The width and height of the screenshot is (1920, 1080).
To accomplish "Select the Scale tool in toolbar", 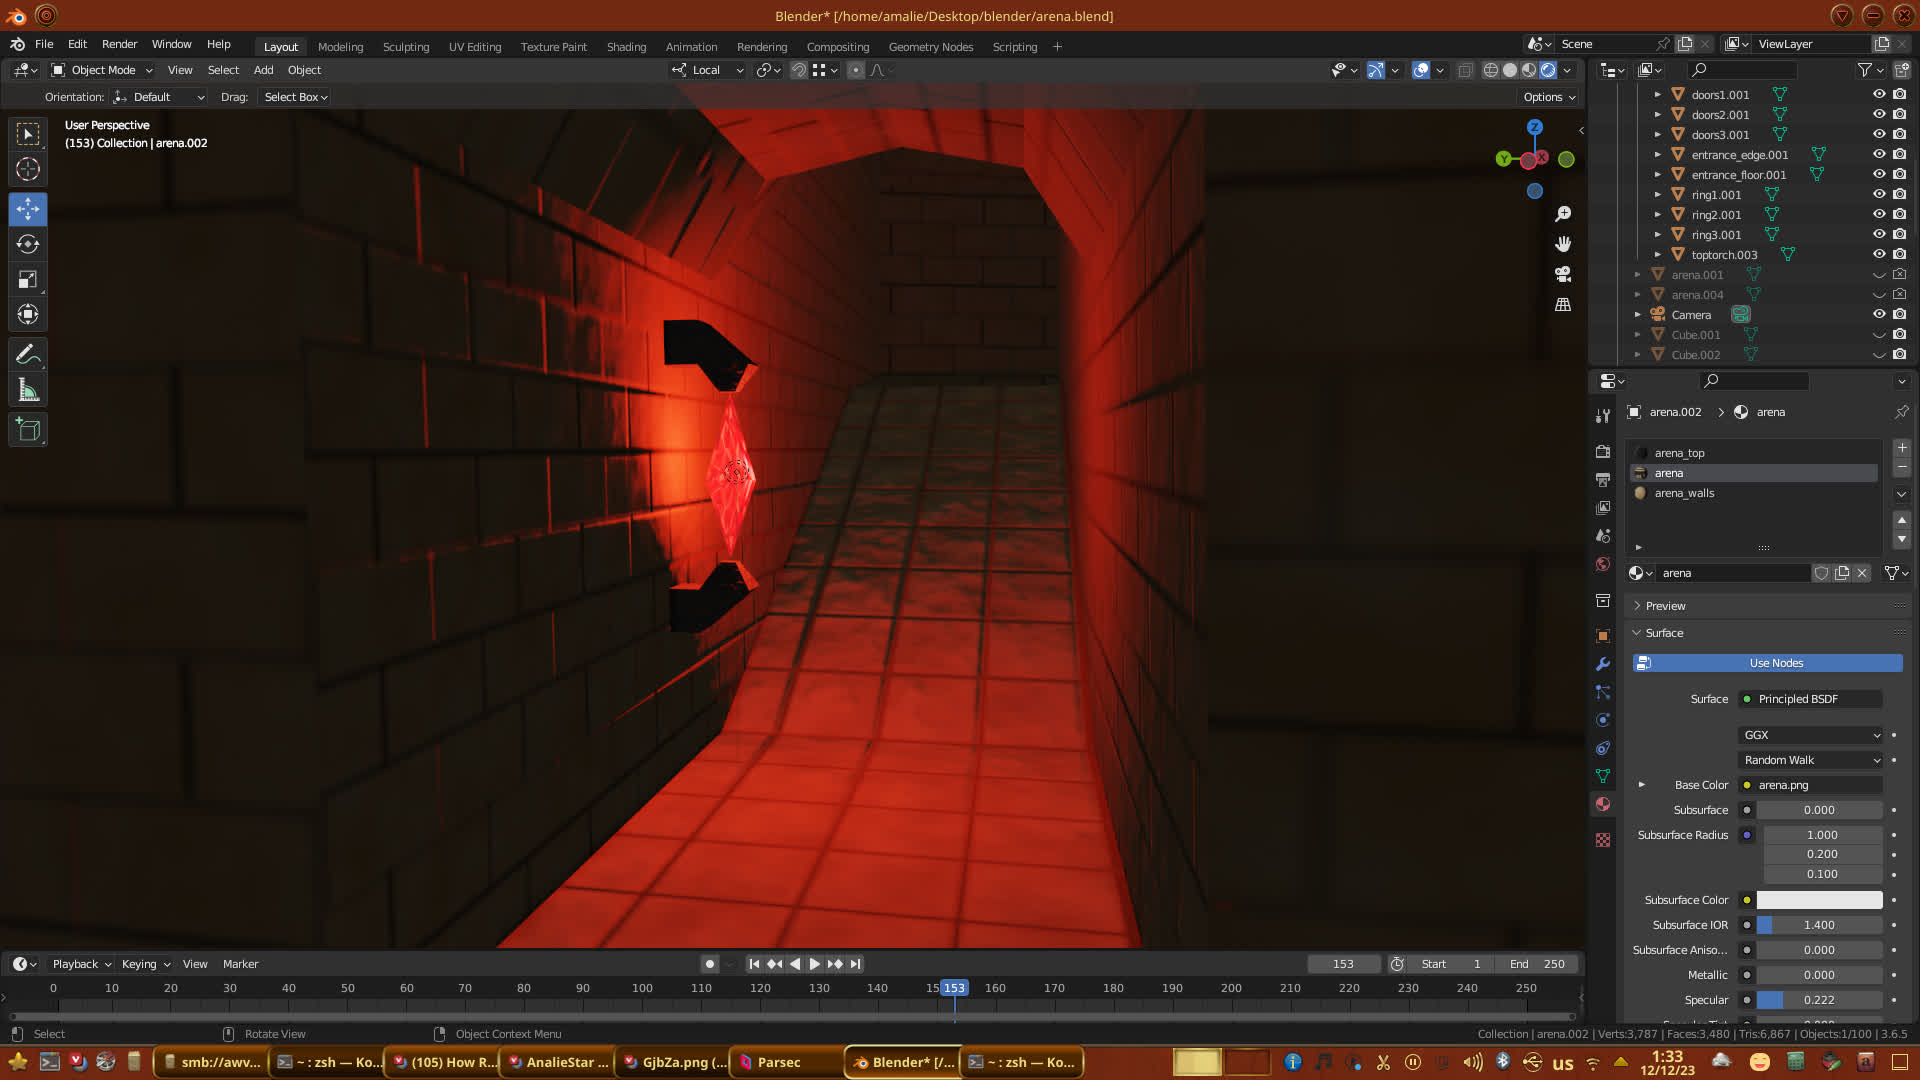I will (x=28, y=280).
